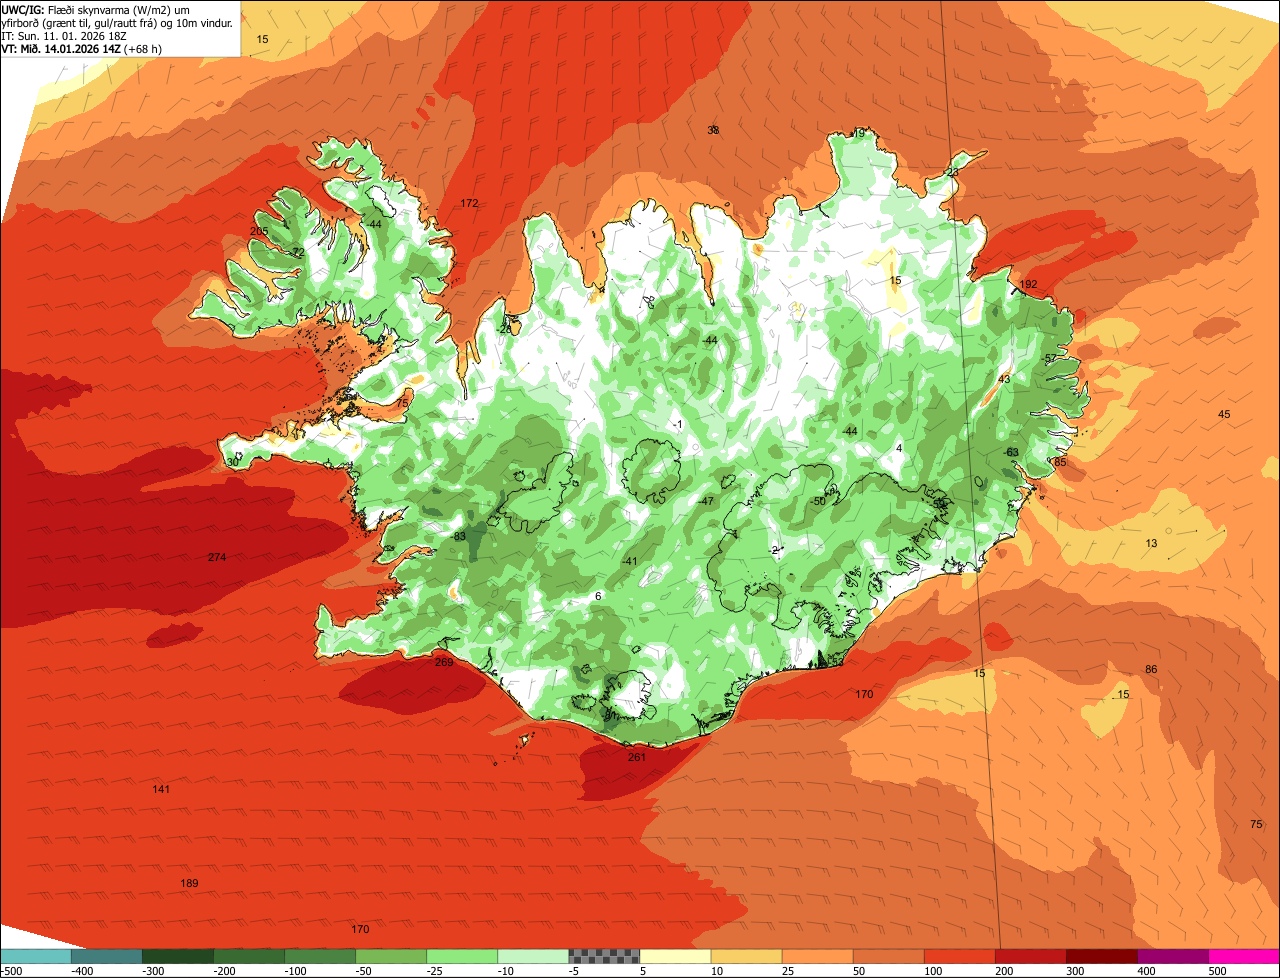
Task: Click the red 200 to 300 legend swatch
Action: [1030, 956]
